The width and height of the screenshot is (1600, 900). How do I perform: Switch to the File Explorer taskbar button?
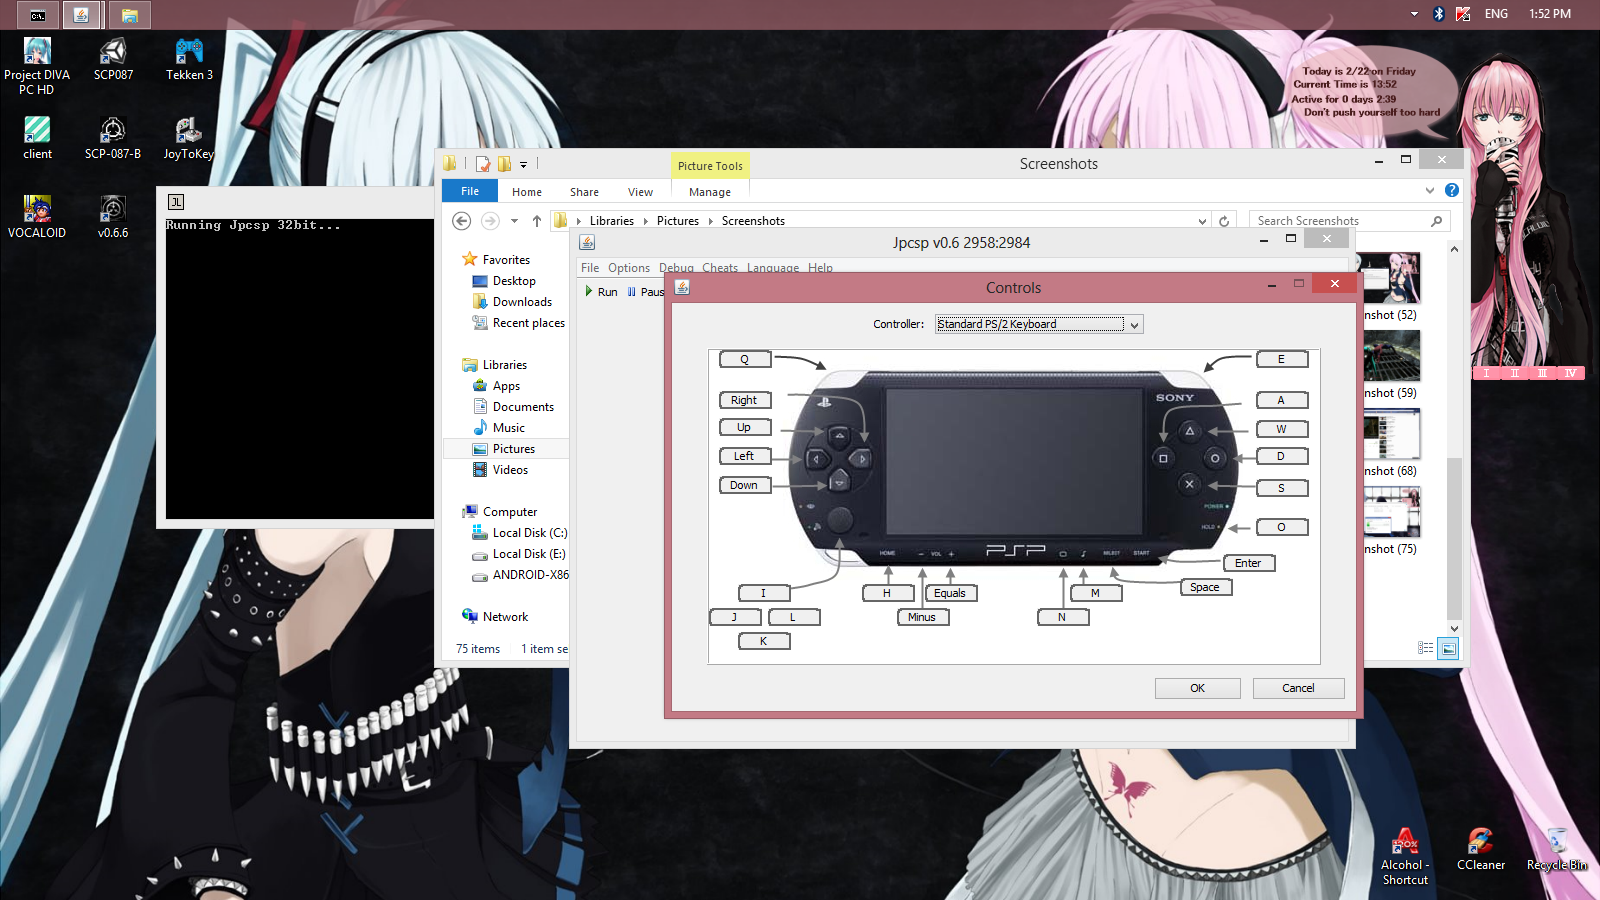point(129,15)
